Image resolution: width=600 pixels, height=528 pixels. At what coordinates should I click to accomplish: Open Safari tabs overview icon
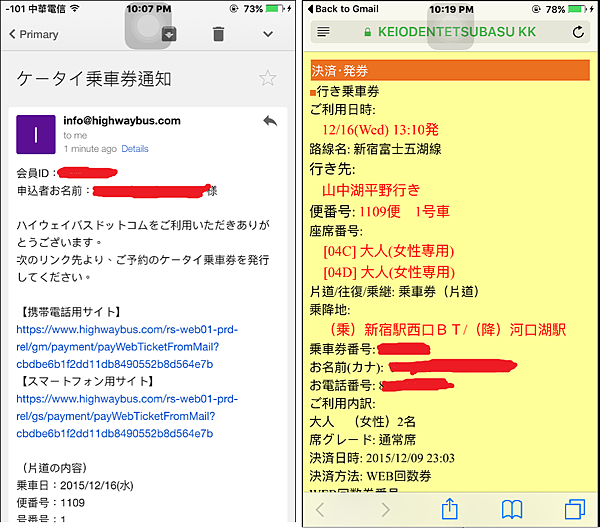tap(575, 509)
